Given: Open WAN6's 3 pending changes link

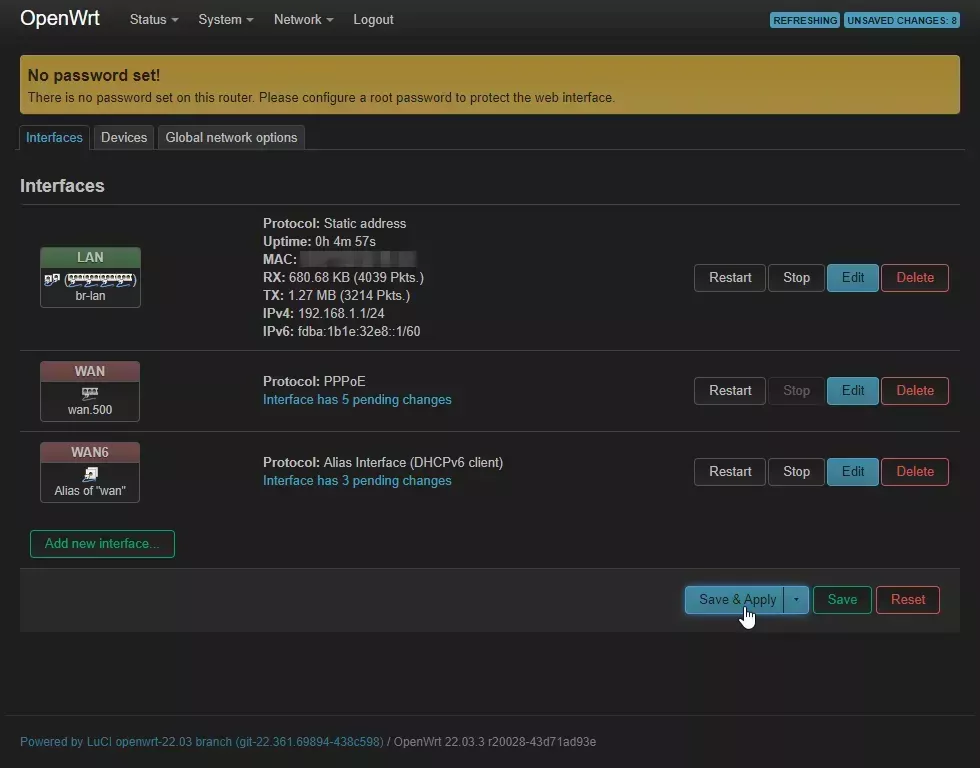Looking at the screenshot, I should (357, 481).
